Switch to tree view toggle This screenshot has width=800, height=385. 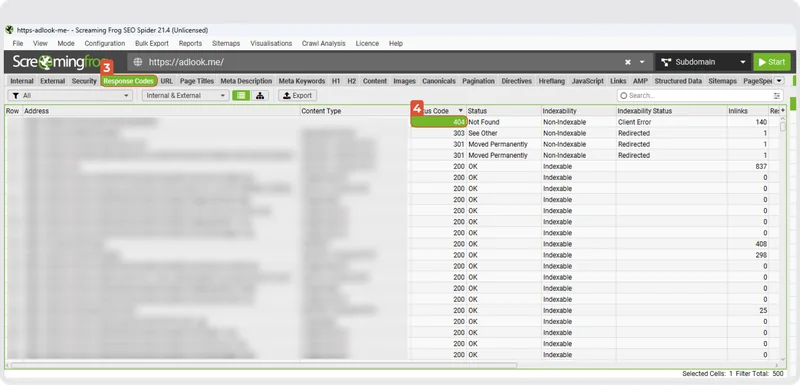click(x=260, y=95)
